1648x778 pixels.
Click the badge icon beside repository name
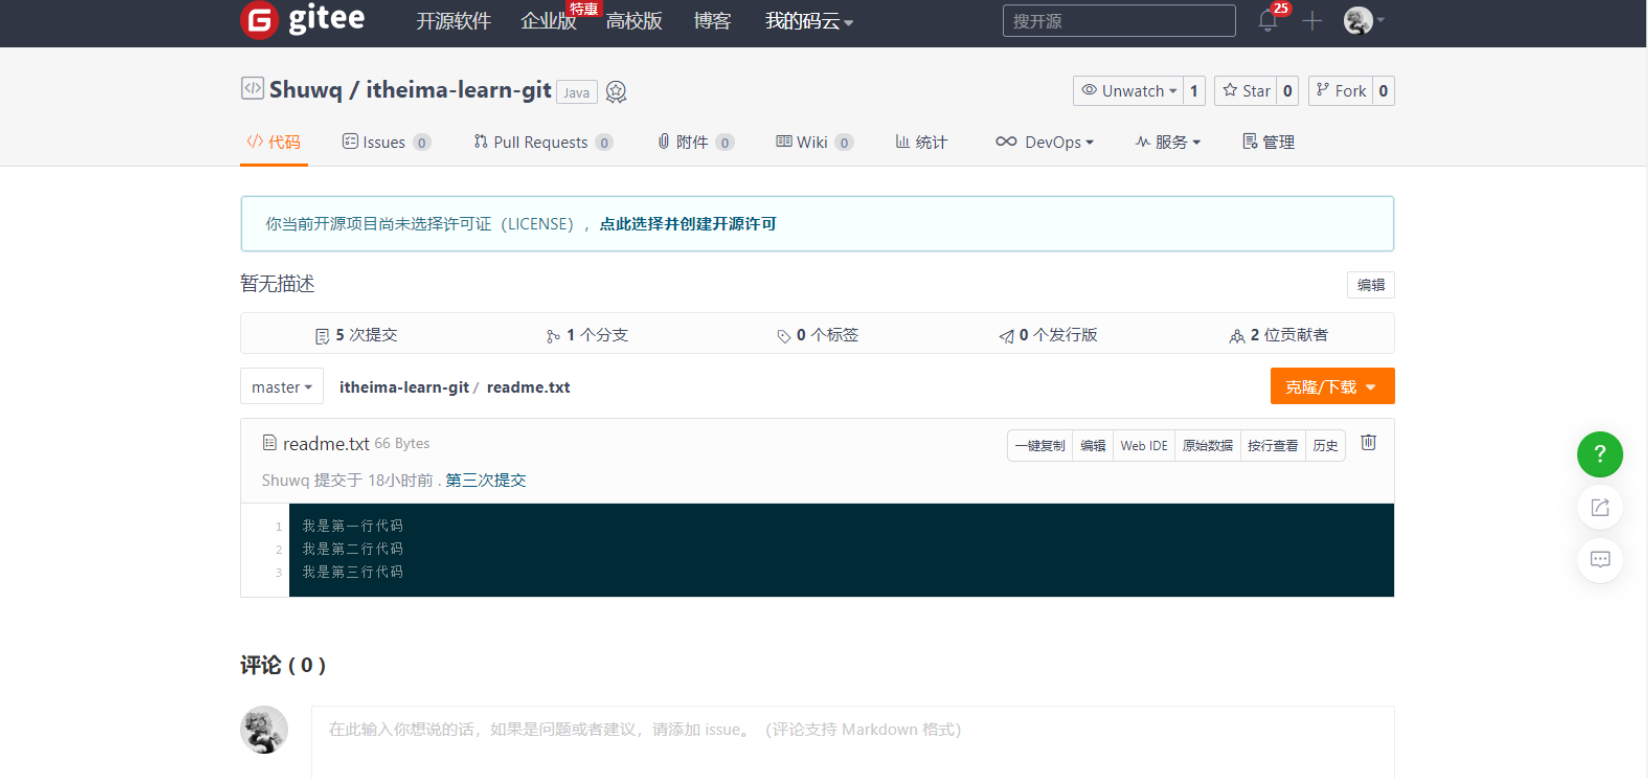point(616,92)
